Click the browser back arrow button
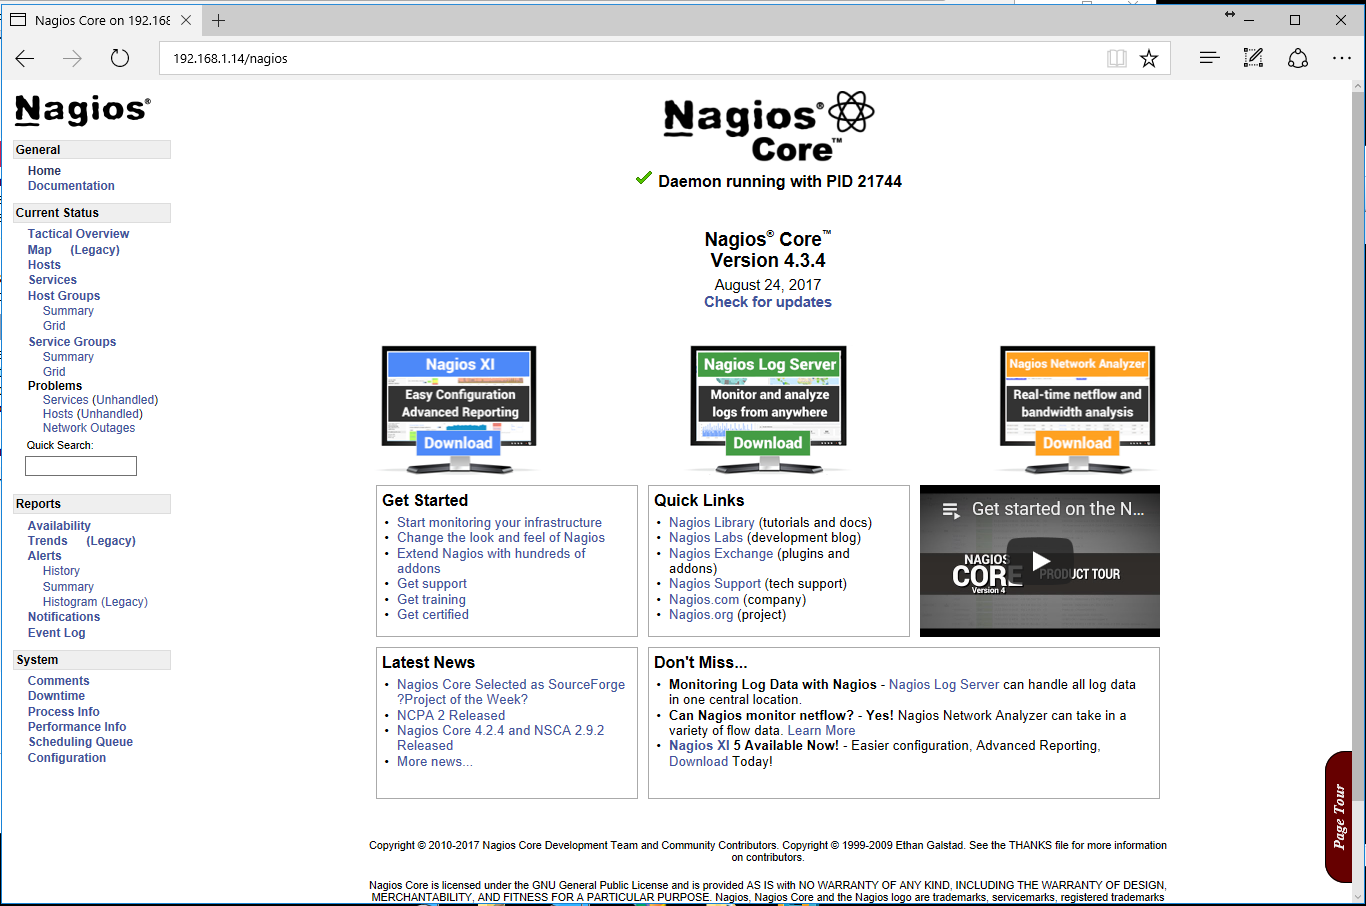This screenshot has height=906, width=1366. click(25, 58)
